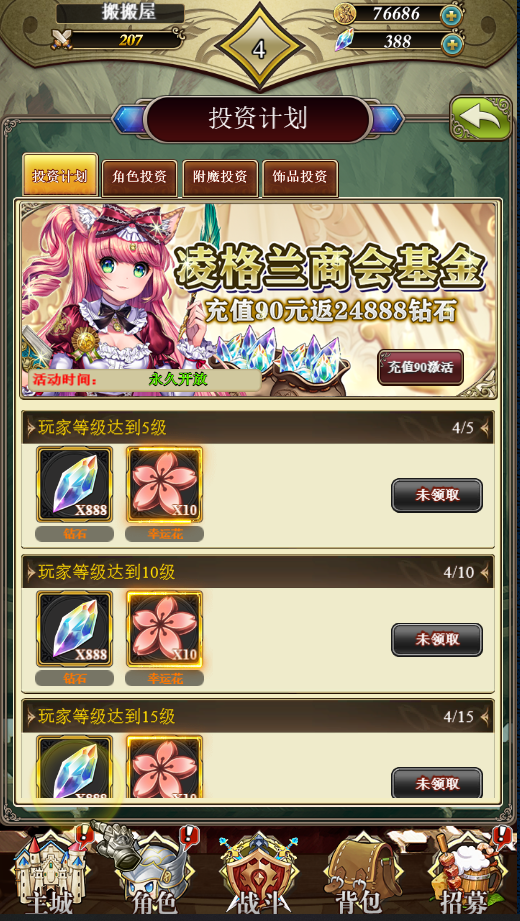The height and width of the screenshot is (921, 520).
Task: Click right blue arrow beside 投资计划 title
Action: click(x=387, y=119)
